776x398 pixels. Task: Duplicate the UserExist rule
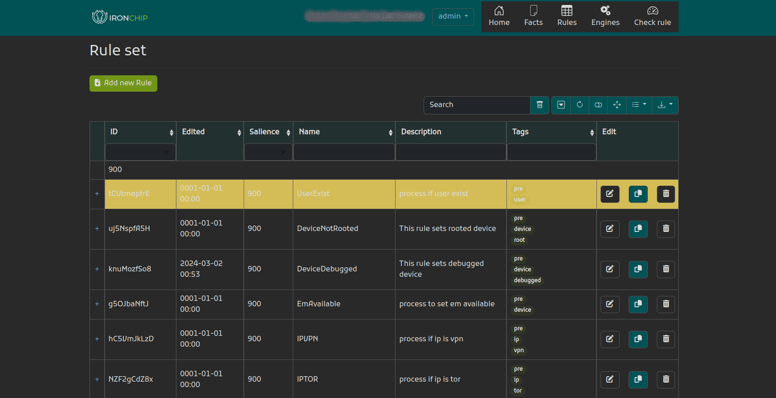coord(638,194)
